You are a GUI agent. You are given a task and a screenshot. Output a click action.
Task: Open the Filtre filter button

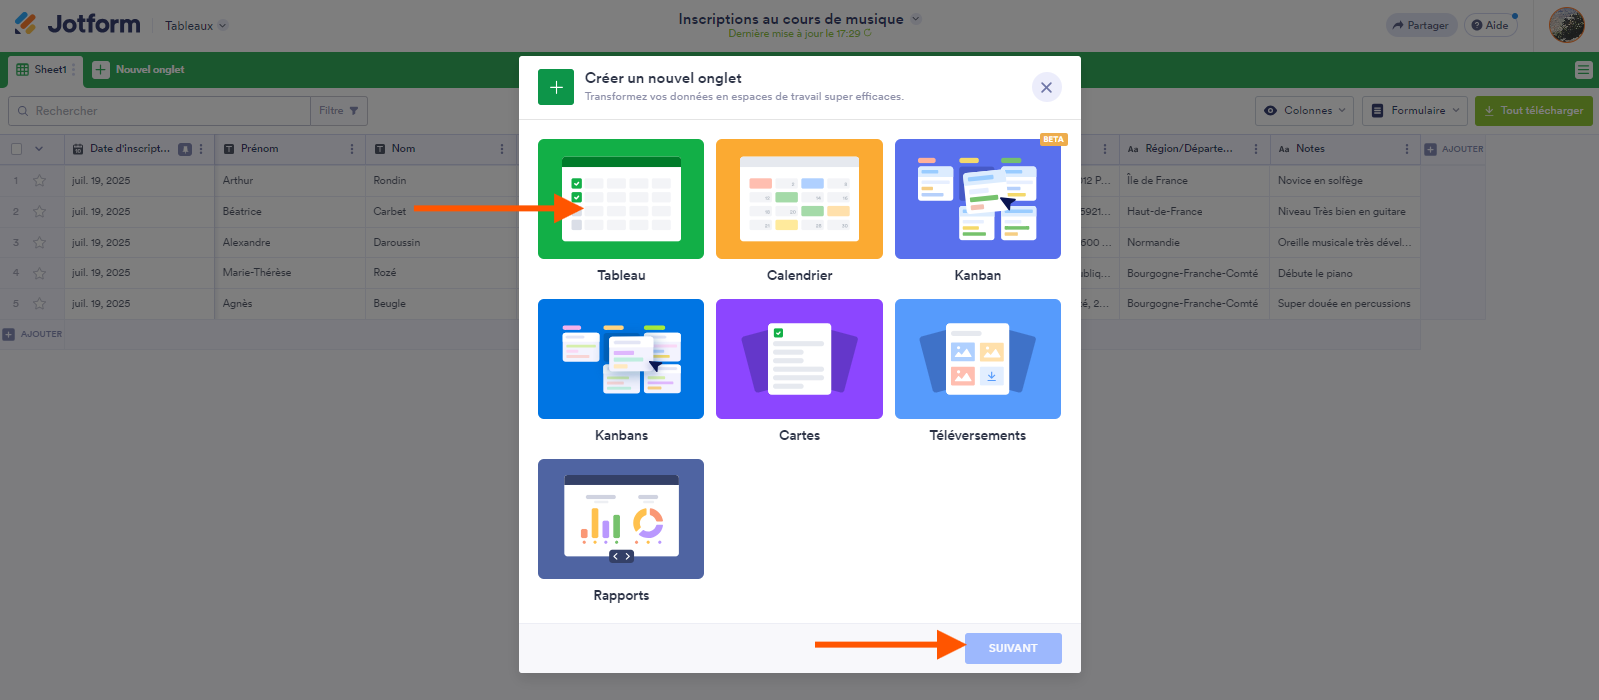(339, 111)
